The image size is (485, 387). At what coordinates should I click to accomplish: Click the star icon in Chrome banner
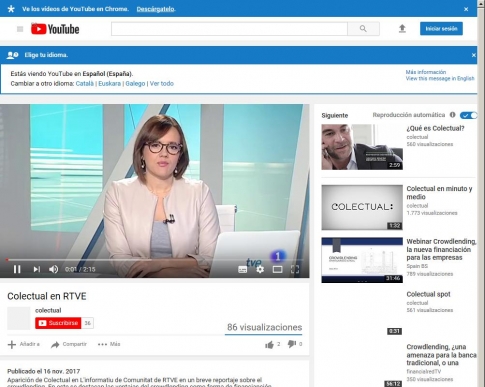(x=11, y=9)
